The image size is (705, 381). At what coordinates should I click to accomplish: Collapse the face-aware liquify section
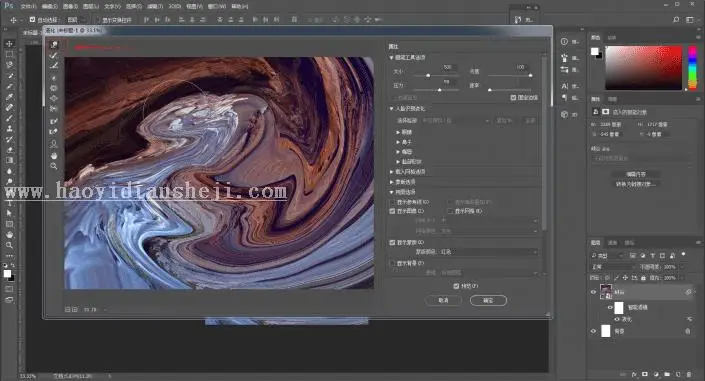(x=391, y=109)
